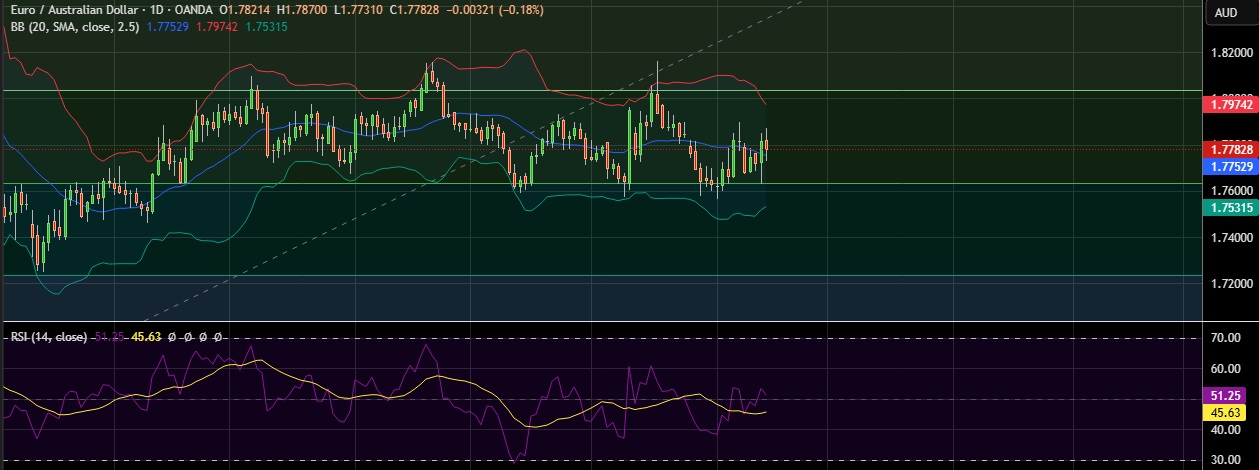Click the green 1.75315 value in BB legend
The width and height of the screenshot is (1259, 470).
(x=266, y=27)
